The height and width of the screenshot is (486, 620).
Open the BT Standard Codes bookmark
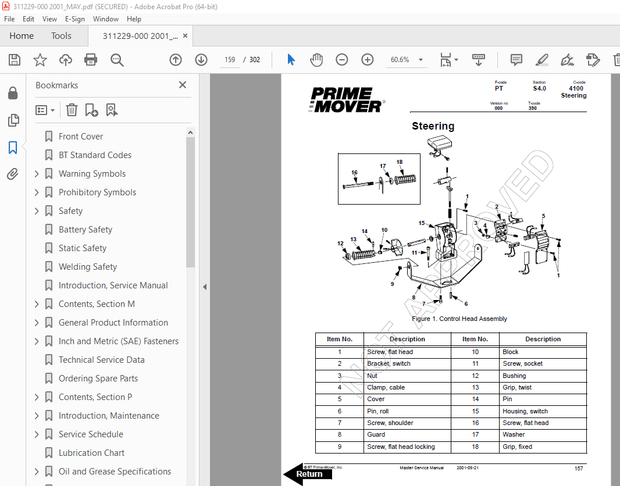[95, 155]
